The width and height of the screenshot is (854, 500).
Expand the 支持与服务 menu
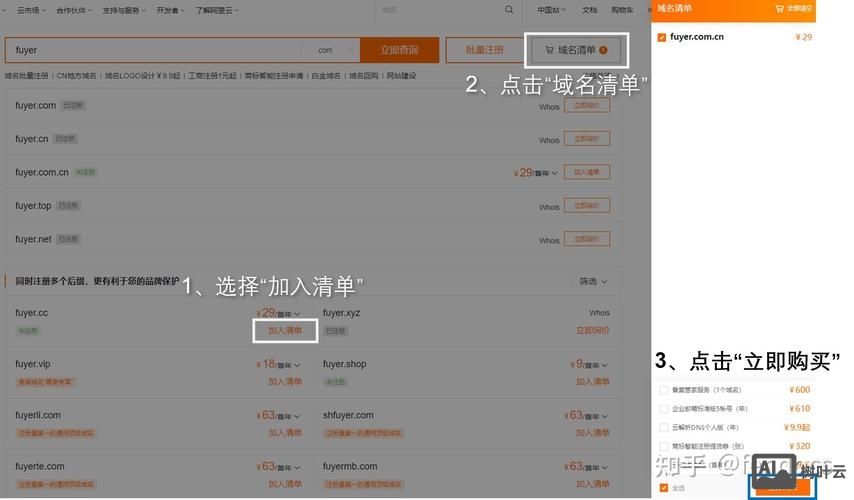point(124,10)
